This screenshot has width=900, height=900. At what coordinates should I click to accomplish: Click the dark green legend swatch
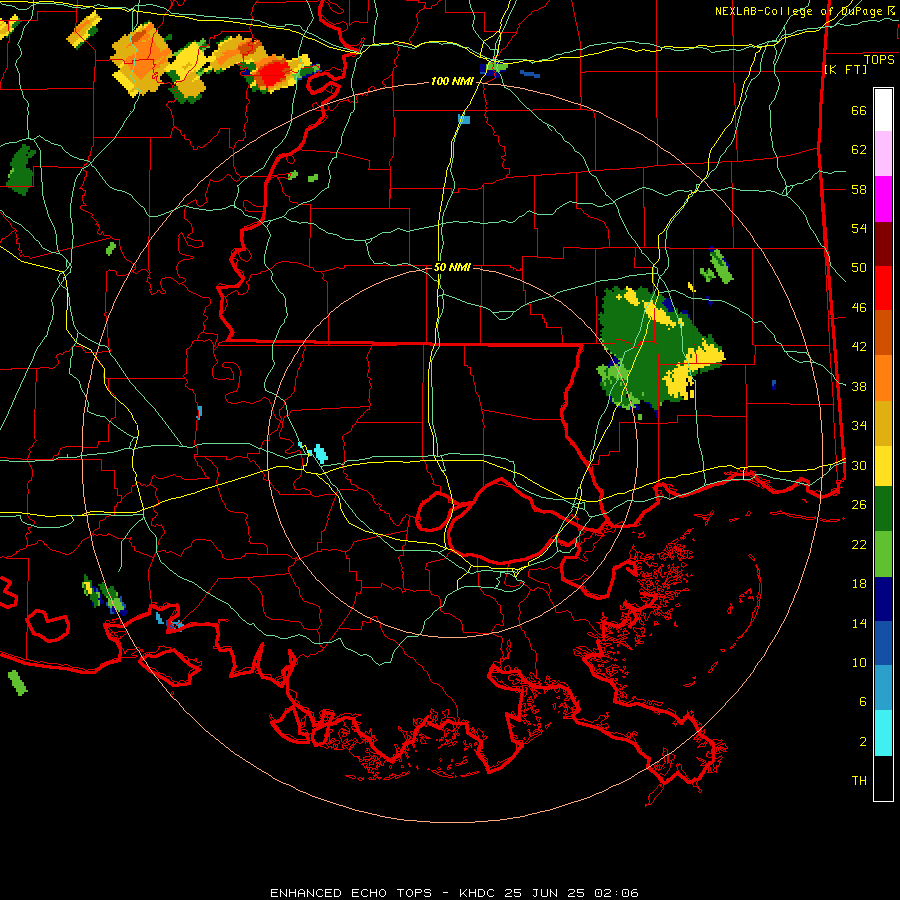[x=883, y=509]
